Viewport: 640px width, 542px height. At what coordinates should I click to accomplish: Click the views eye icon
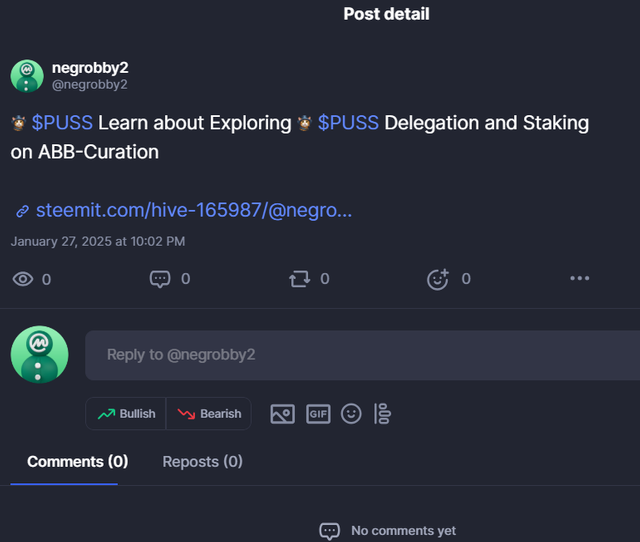[22, 279]
